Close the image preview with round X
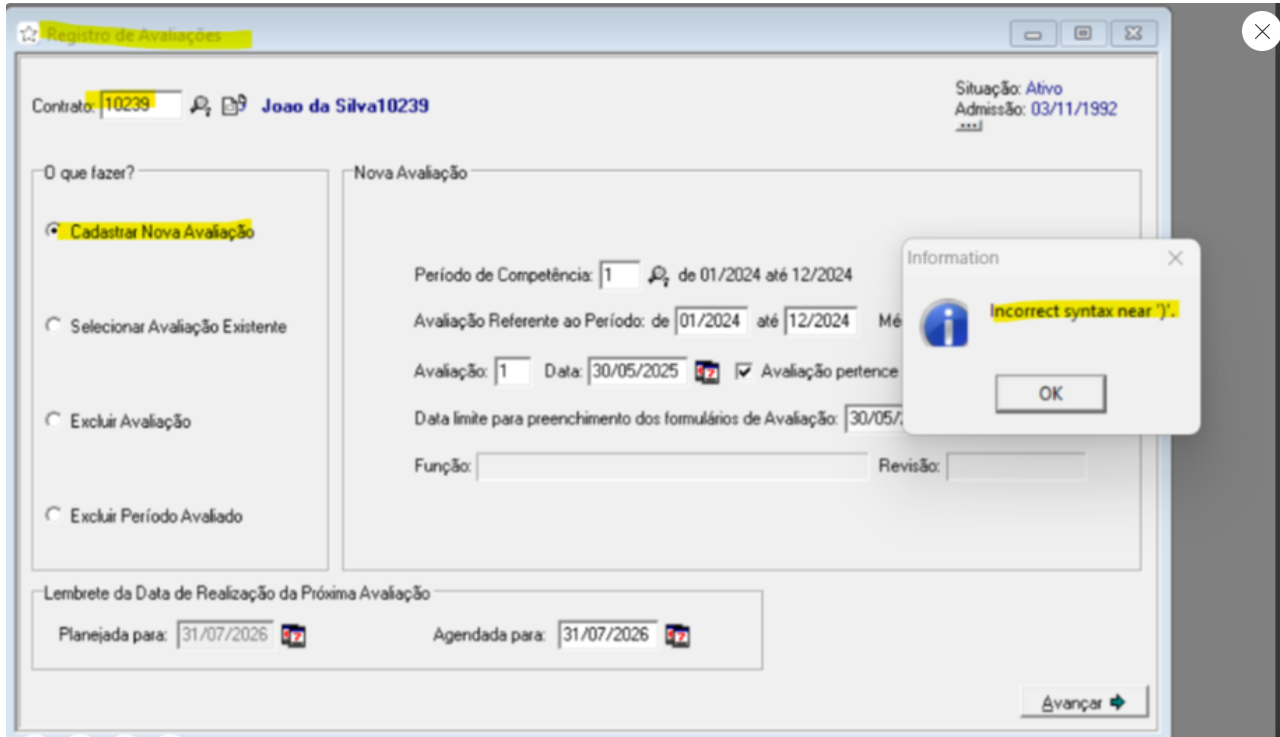 (1260, 31)
